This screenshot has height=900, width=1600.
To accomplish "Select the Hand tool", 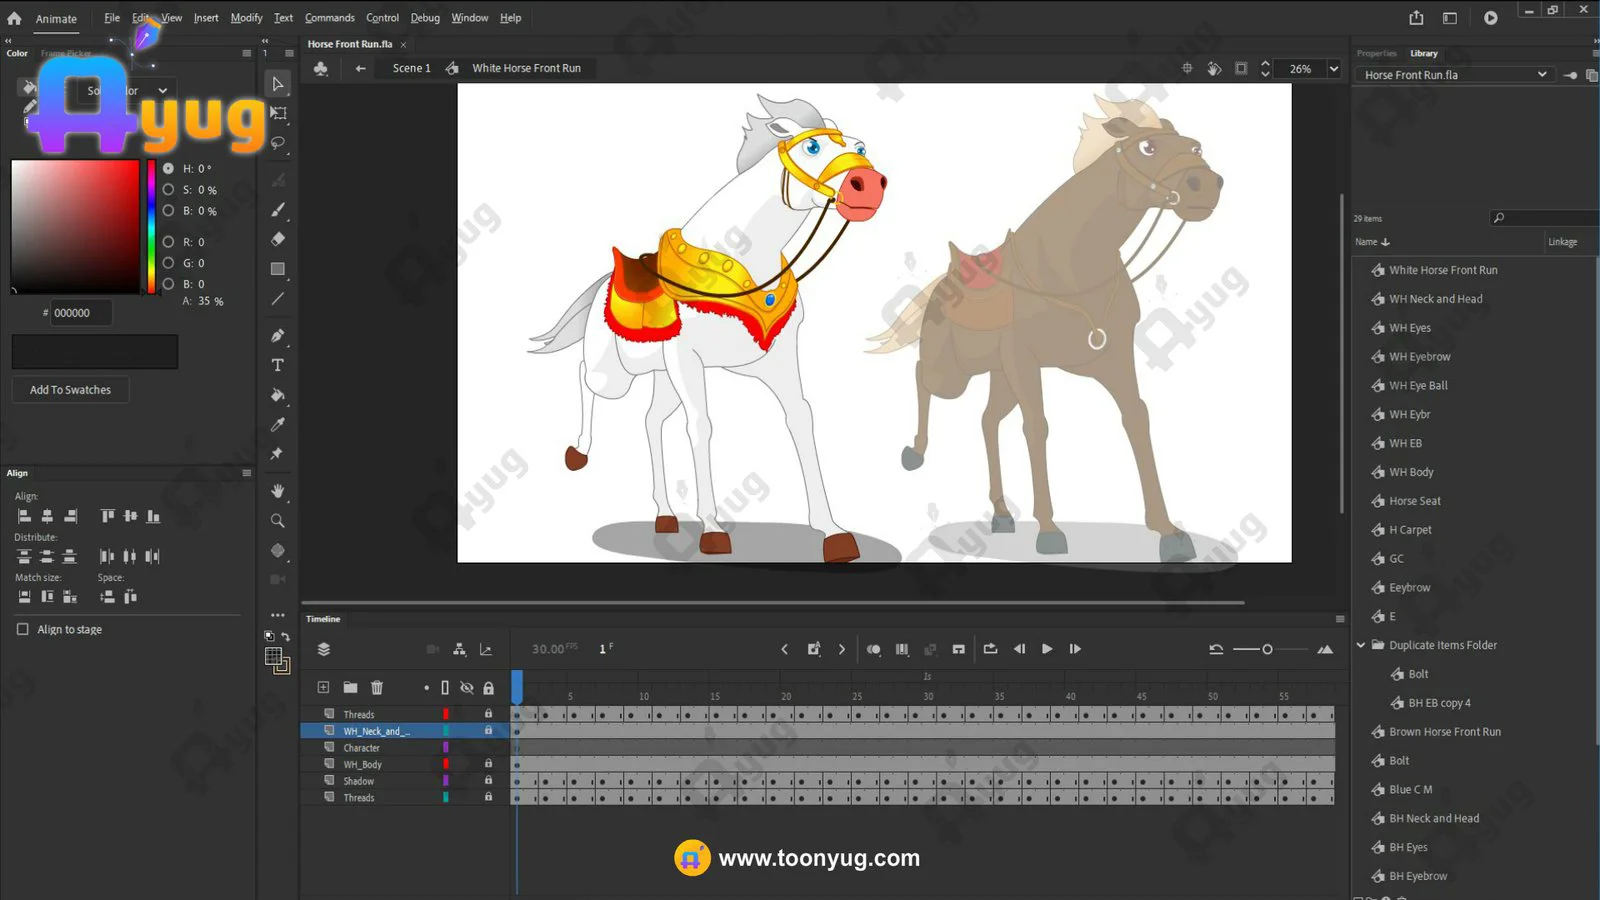I will (278, 491).
